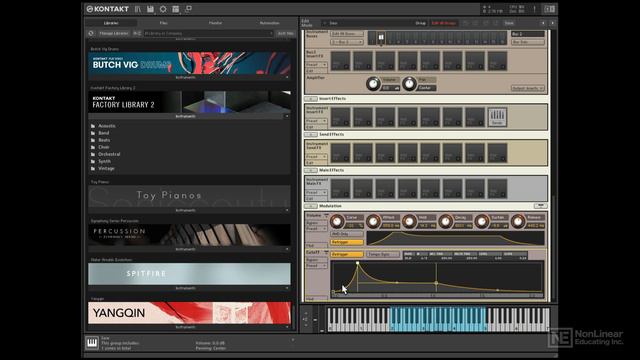Open the Instrument Send FX Preset dropdown

(x=316, y=157)
